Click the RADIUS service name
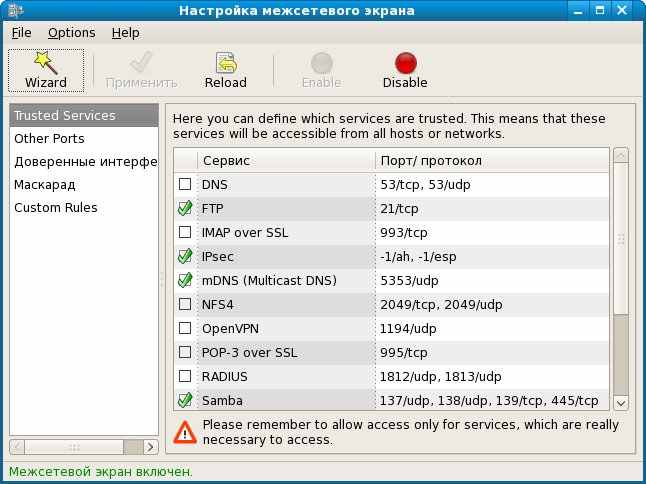This screenshot has height=484, width=646. pos(225,376)
